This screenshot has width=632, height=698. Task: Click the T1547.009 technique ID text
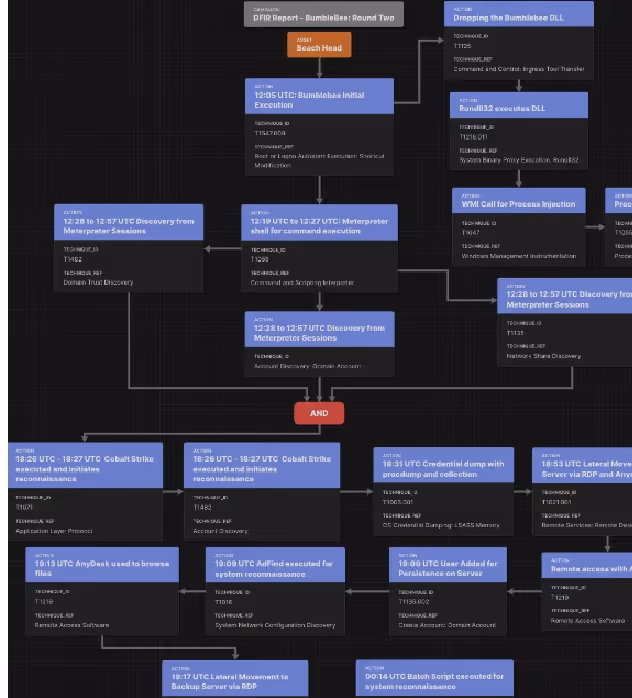pyautogui.click(x=270, y=133)
